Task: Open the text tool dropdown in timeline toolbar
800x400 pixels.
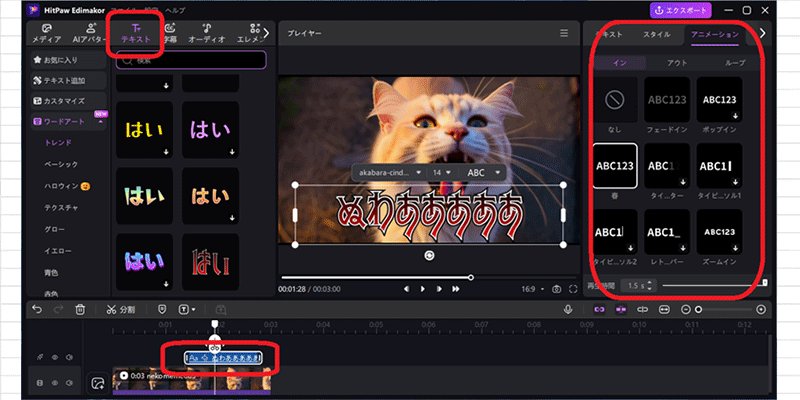Action: (x=187, y=309)
